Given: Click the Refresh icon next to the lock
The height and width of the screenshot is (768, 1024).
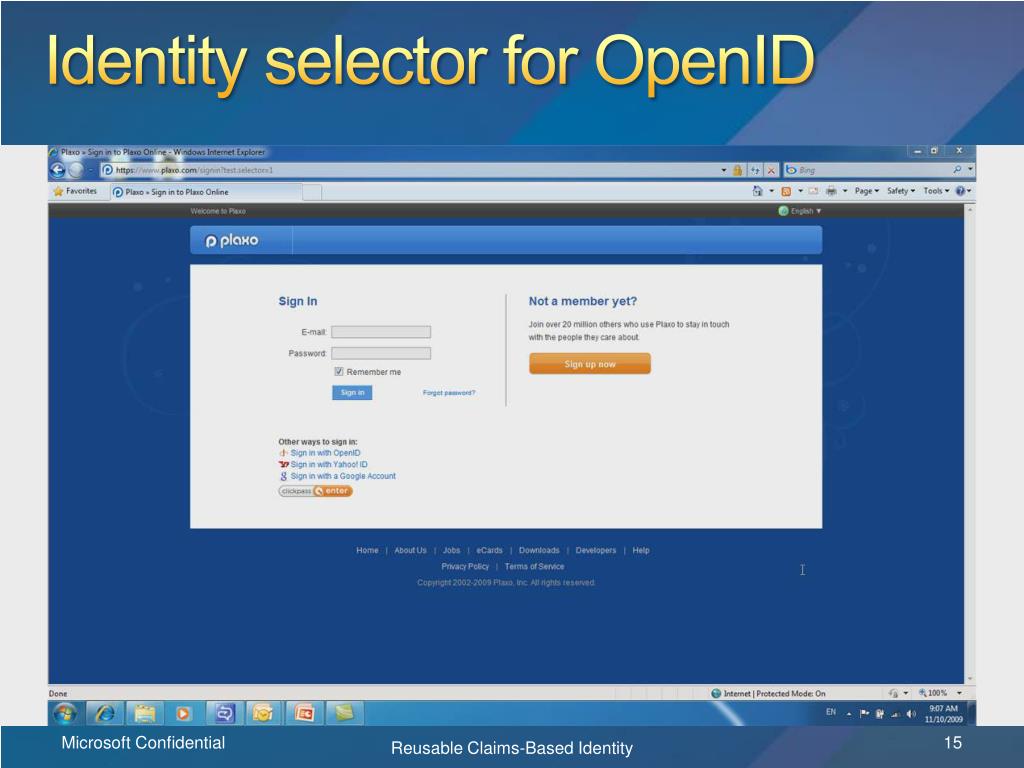Looking at the screenshot, I should click(x=755, y=170).
